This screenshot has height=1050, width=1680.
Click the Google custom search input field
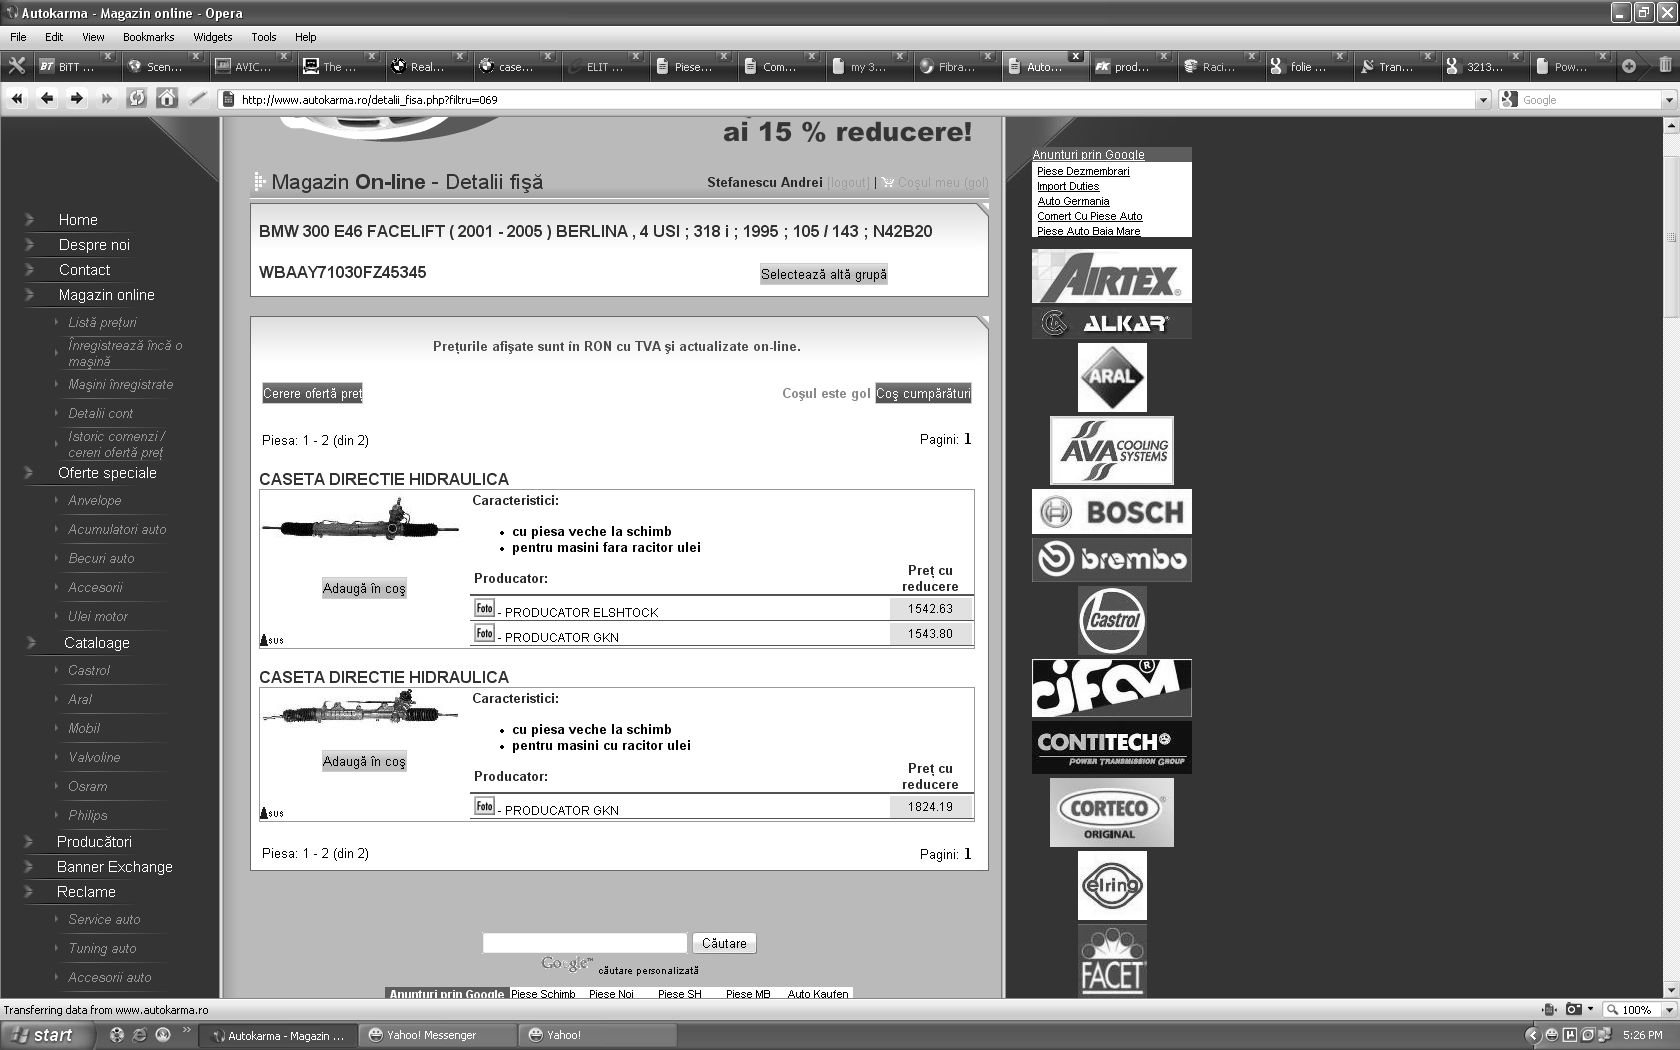[584, 943]
